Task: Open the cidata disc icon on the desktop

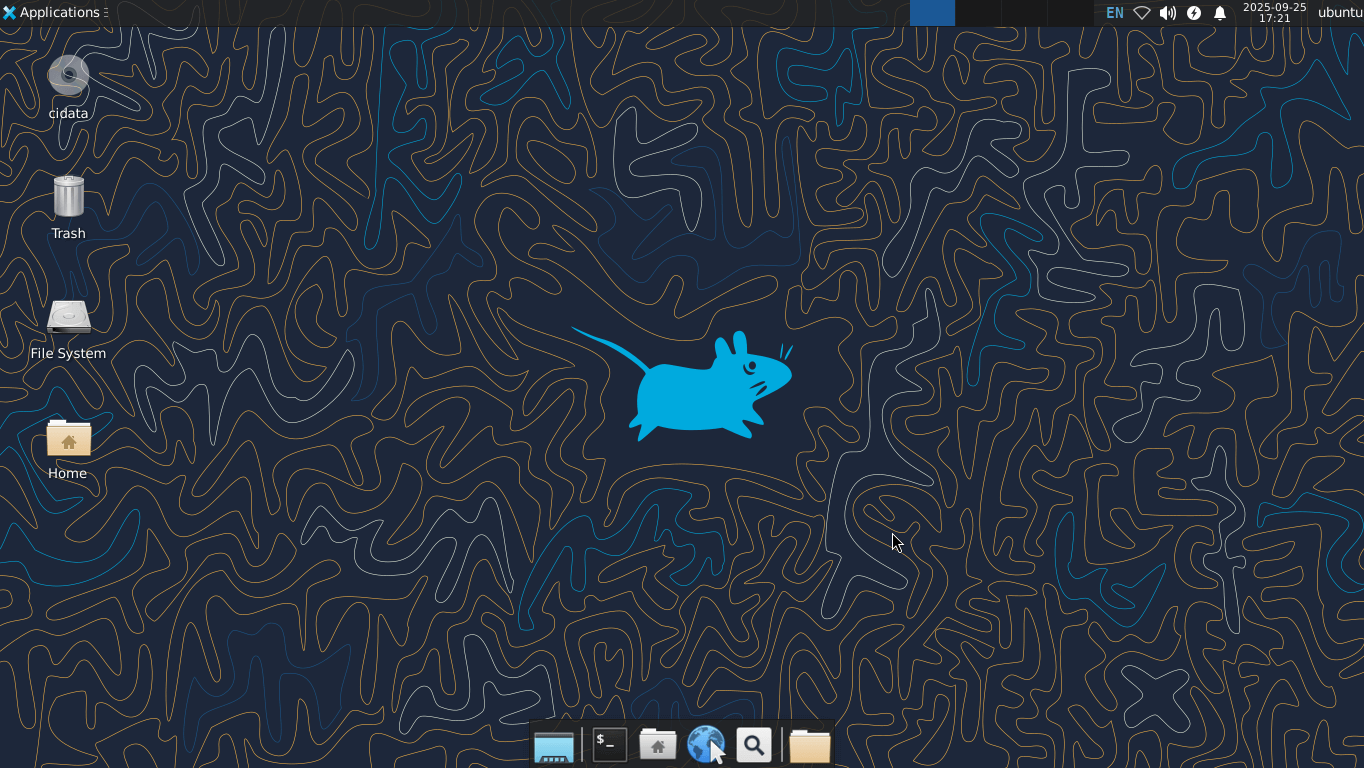Action: (x=68, y=78)
